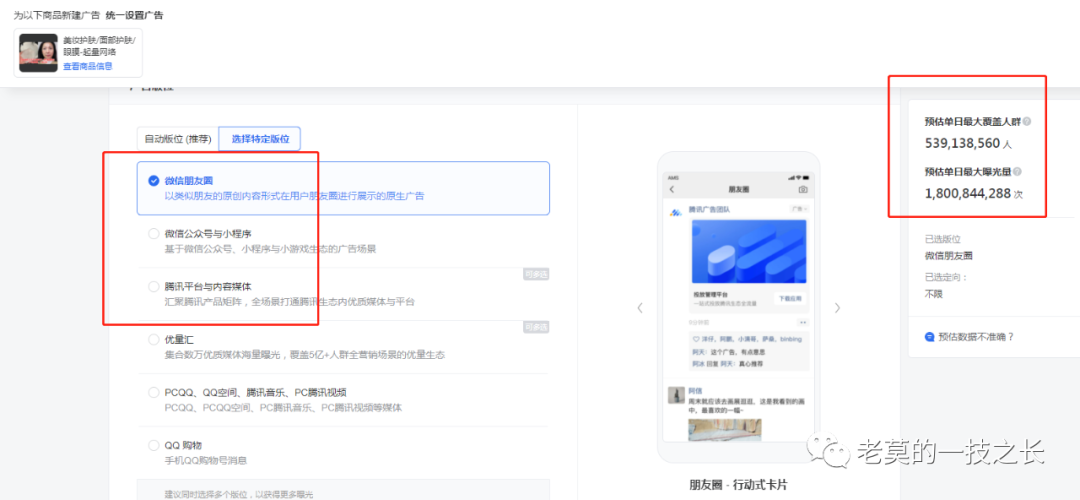Click the 可多选 badge above 优量汇
This screenshot has width=1080, height=500.
[x=536, y=327]
